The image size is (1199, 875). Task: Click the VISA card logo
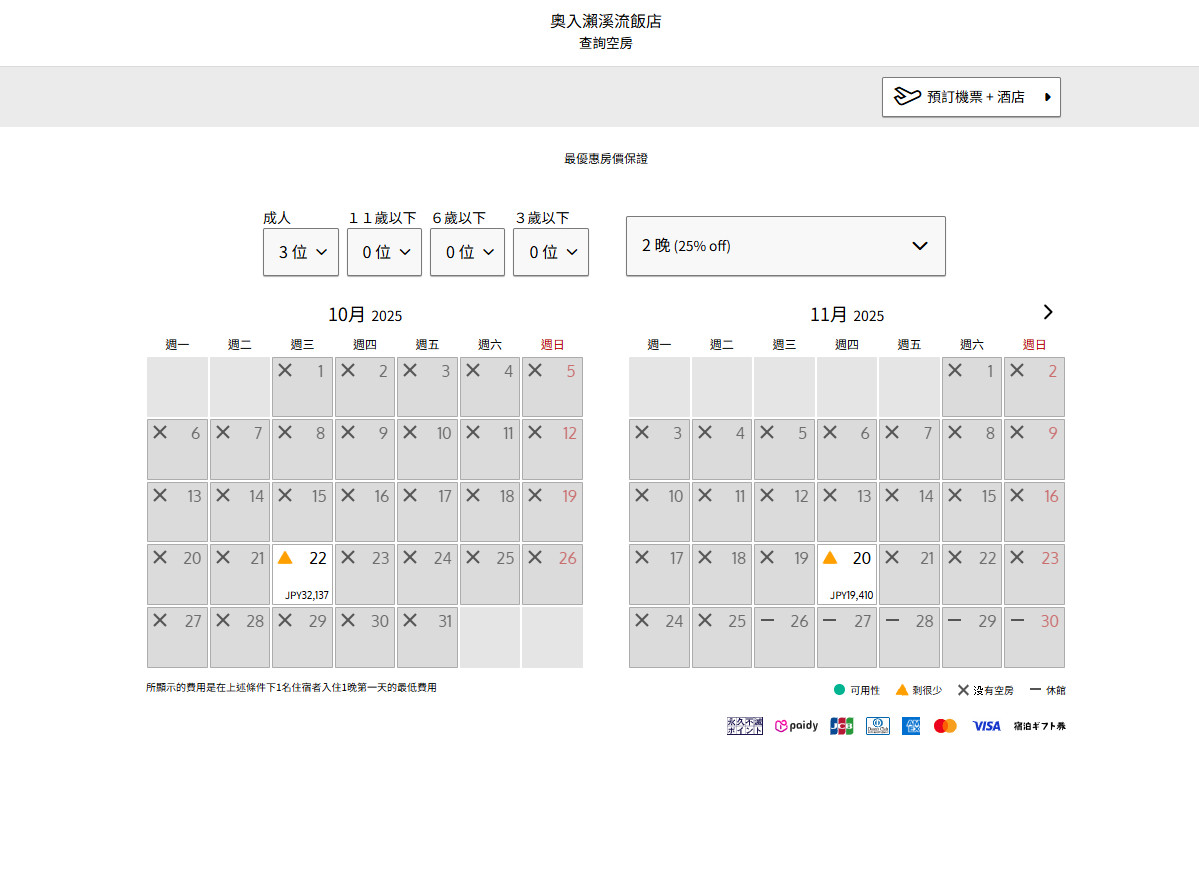pyautogui.click(x=986, y=726)
